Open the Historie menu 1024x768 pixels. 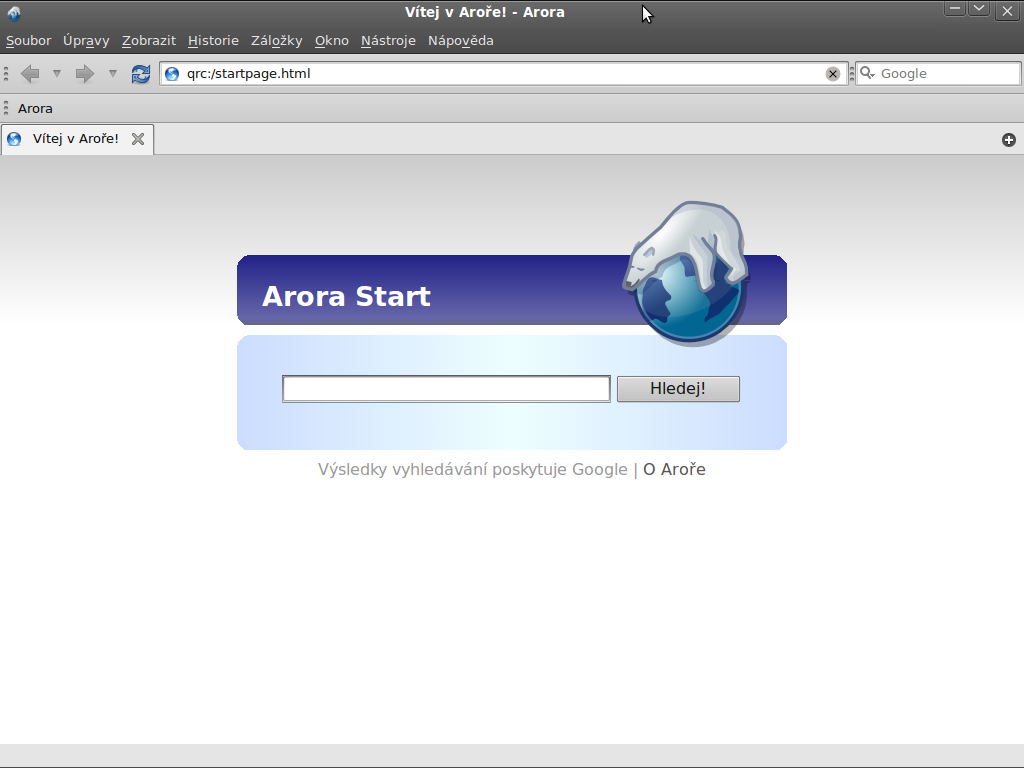point(214,40)
